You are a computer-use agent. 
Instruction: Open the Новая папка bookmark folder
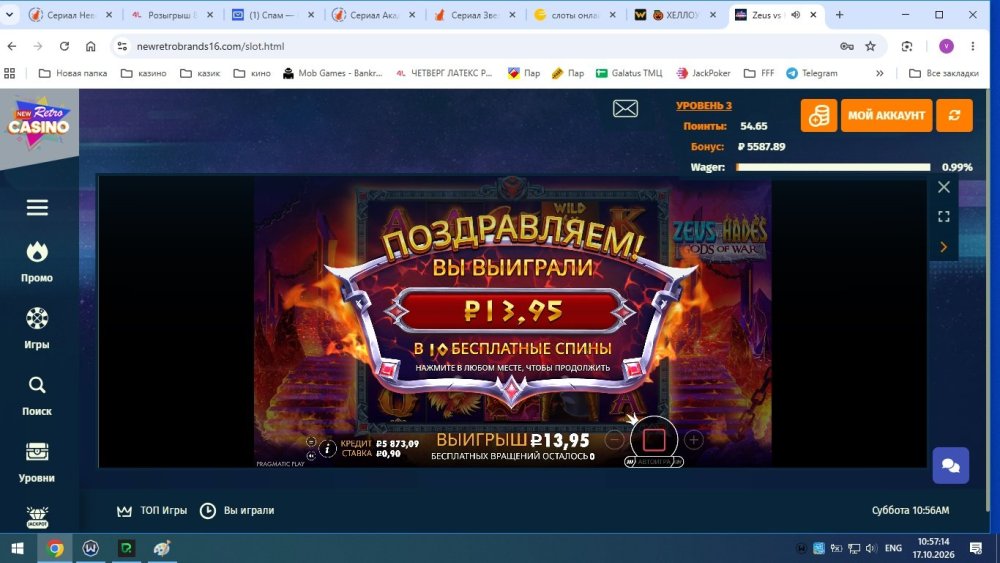coord(73,73)
